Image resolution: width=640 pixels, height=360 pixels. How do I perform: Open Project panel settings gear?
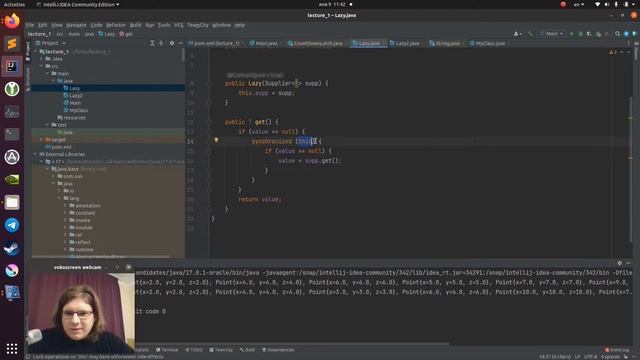[x=172, y=43]
